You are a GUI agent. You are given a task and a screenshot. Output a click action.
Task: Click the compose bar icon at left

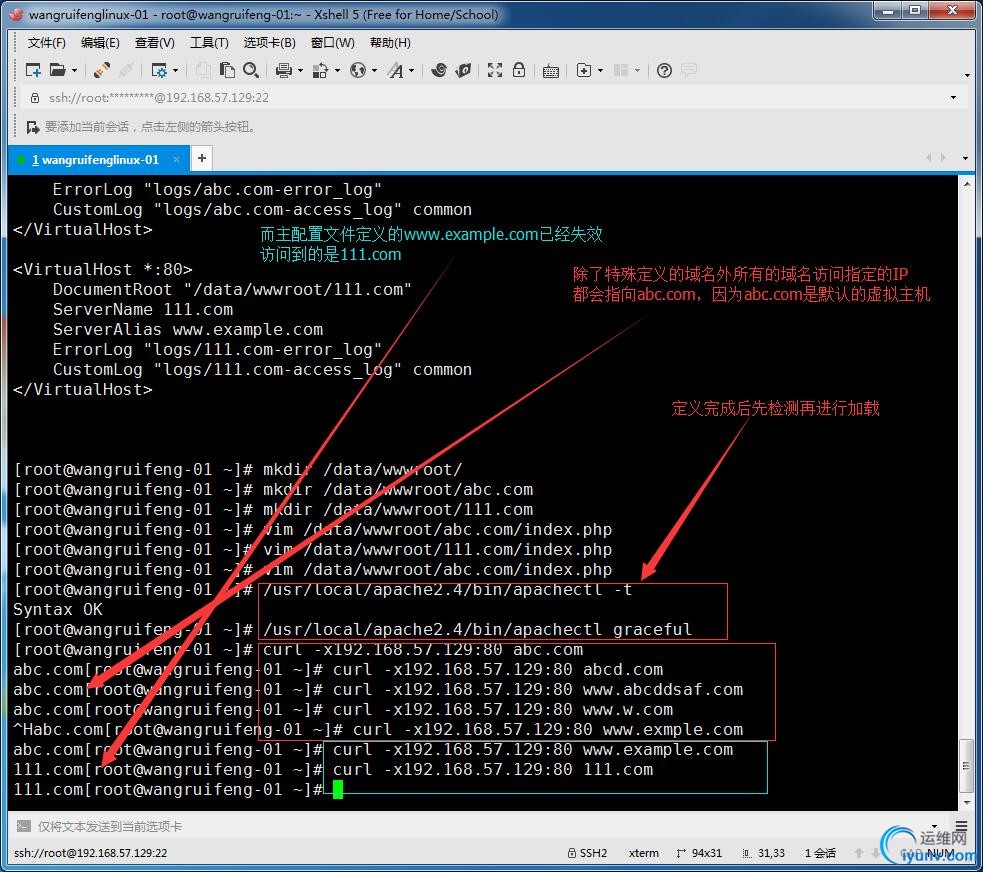point(24,826)
